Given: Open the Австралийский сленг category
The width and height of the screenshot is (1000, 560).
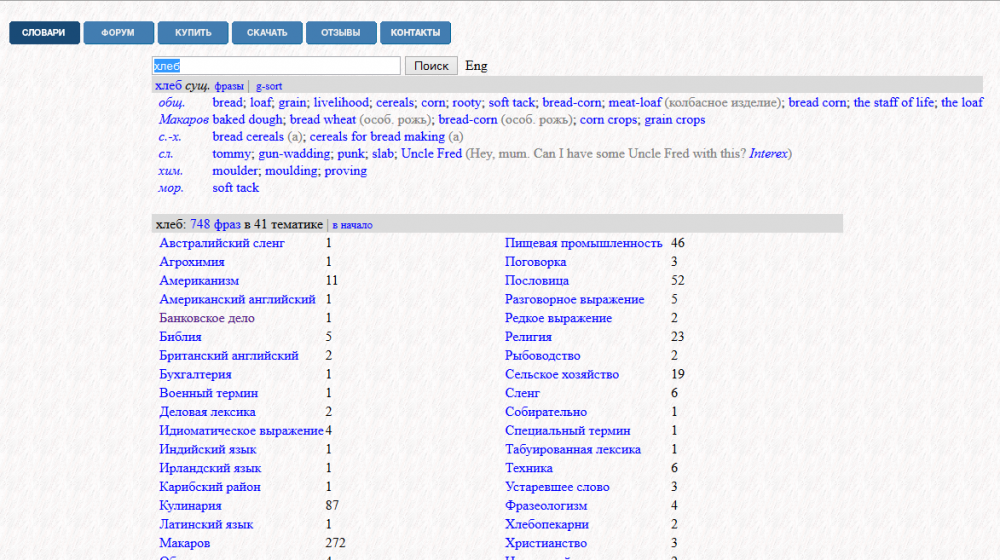Looking at the screenshot, I should tap(222, 243).
